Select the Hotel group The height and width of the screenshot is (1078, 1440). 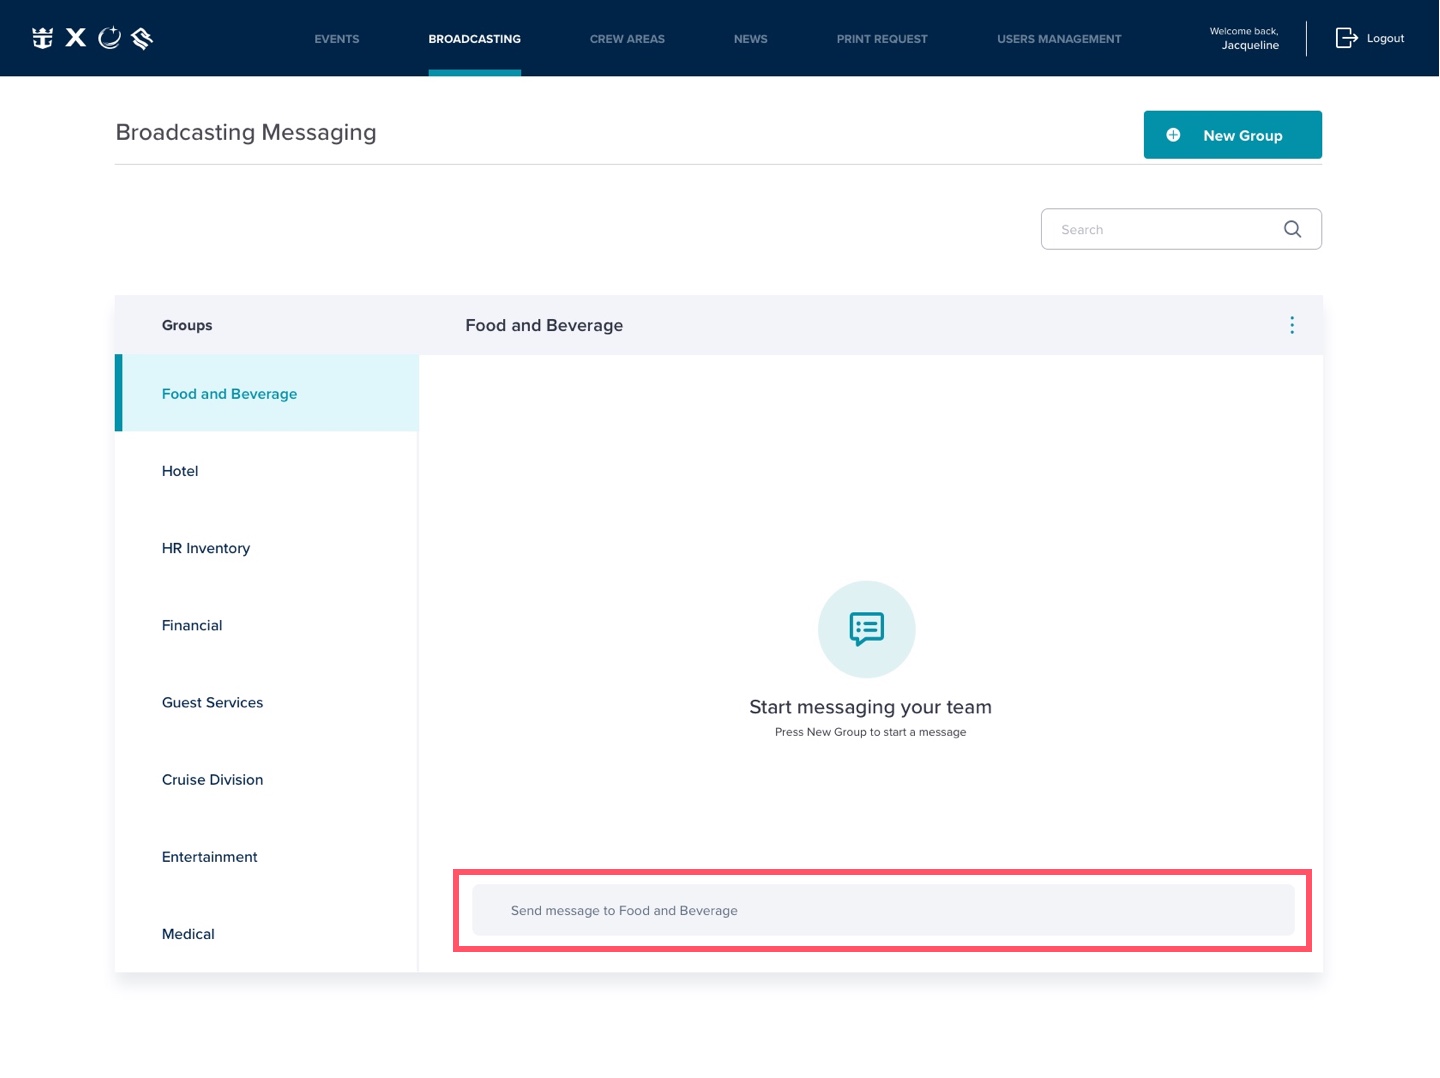click(x=180, y=471)
